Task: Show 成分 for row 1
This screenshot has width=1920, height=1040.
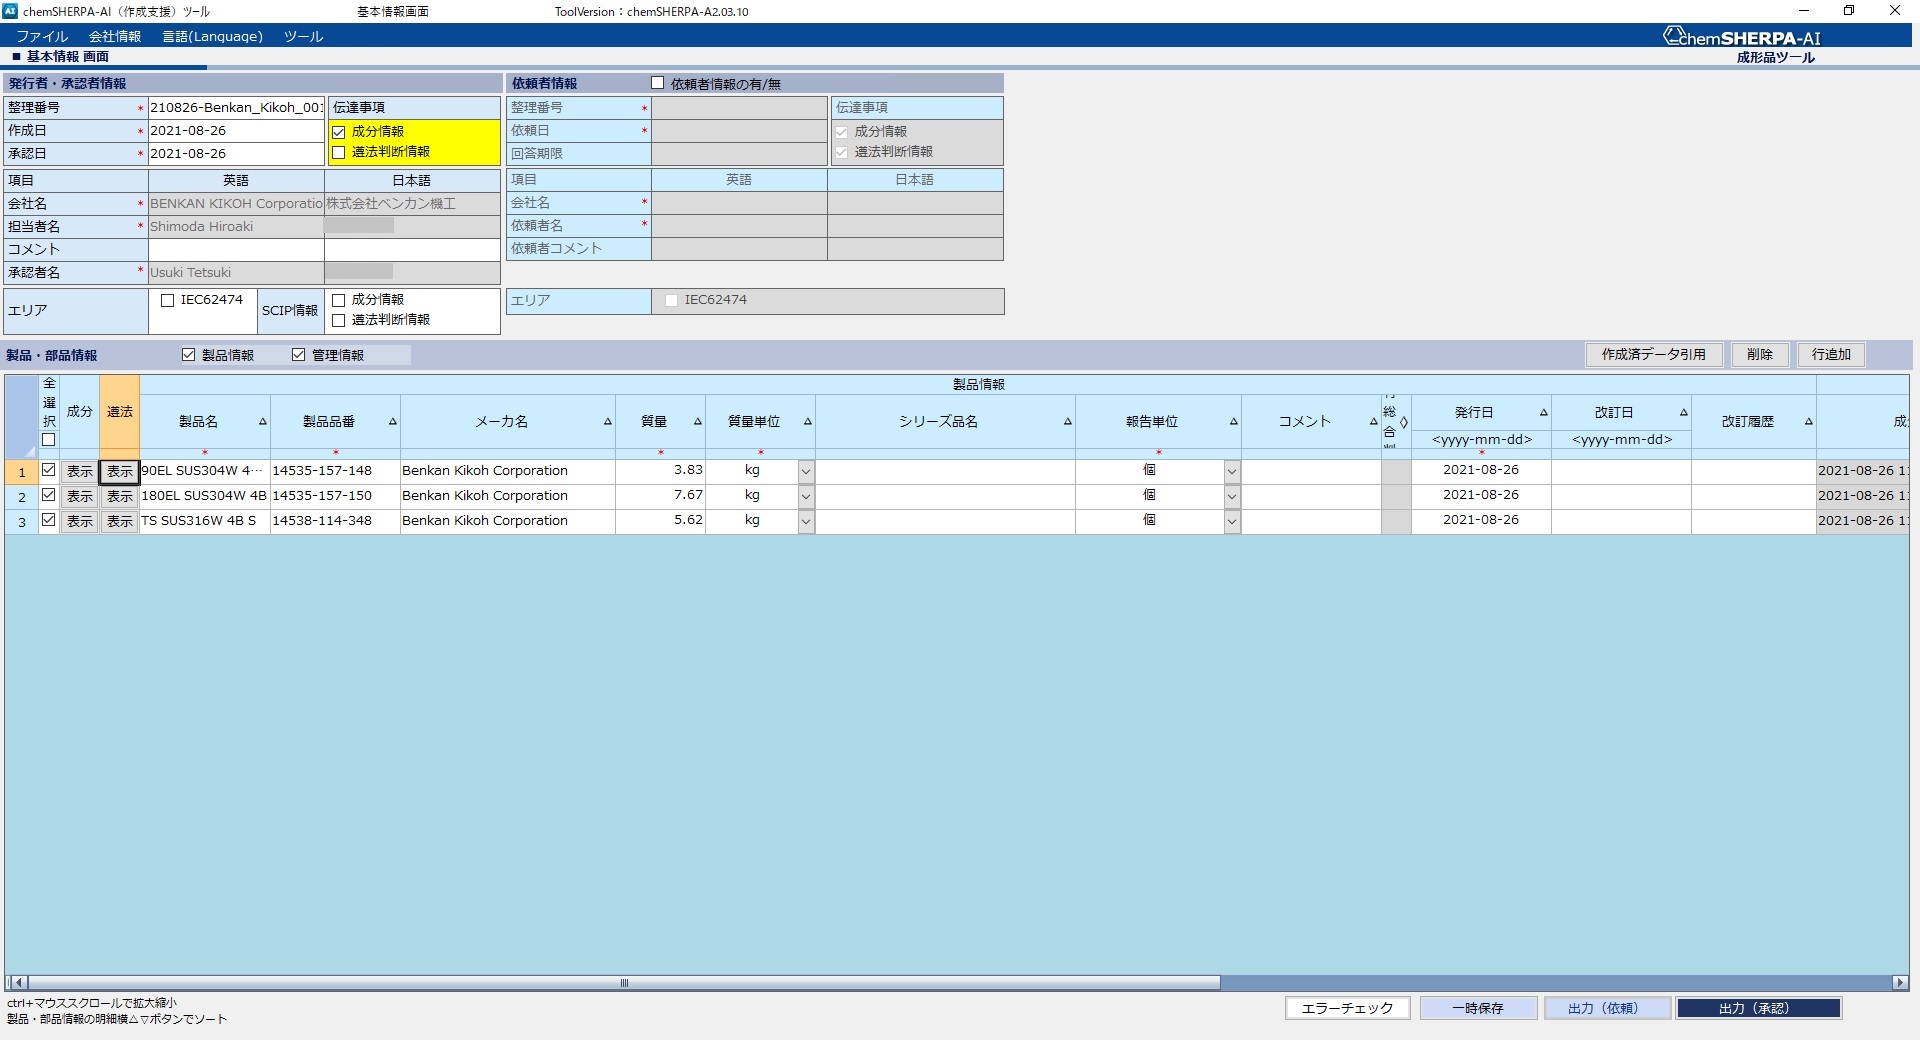Action: (80, 471)
